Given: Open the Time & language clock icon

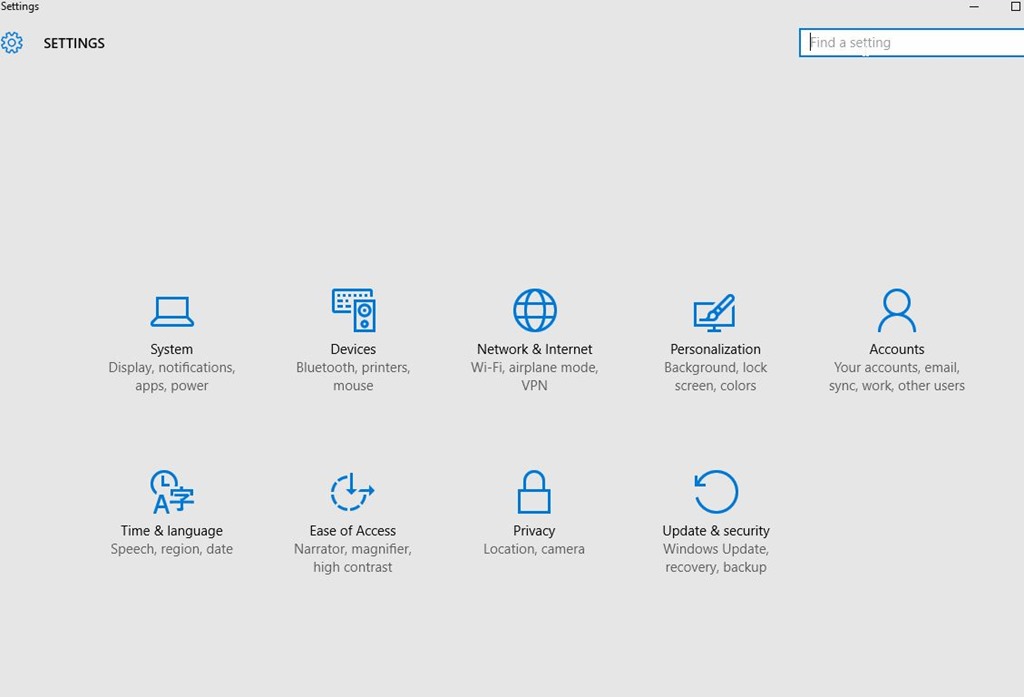Looking at the screenshot, I should click(x=171, y=492).
